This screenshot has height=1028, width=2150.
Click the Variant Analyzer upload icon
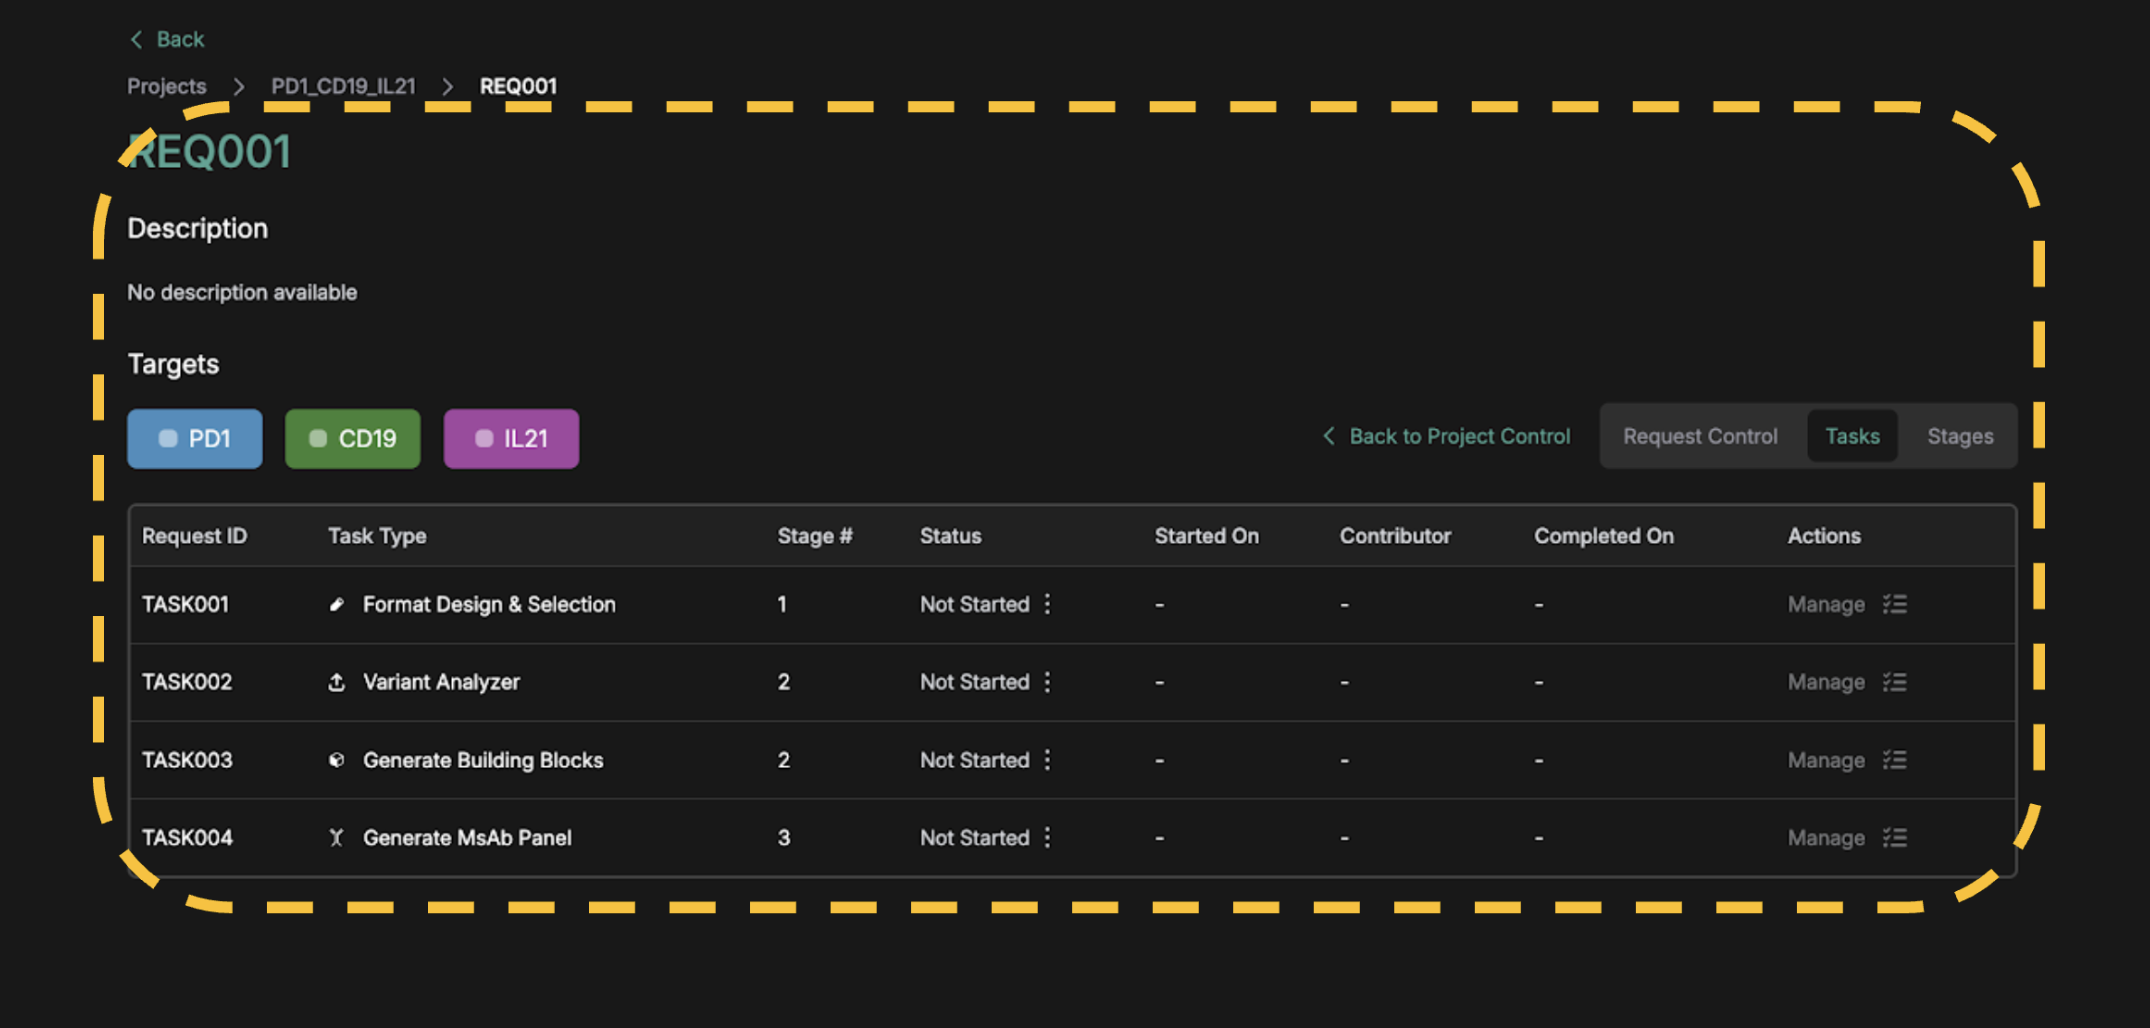(337, 682)
